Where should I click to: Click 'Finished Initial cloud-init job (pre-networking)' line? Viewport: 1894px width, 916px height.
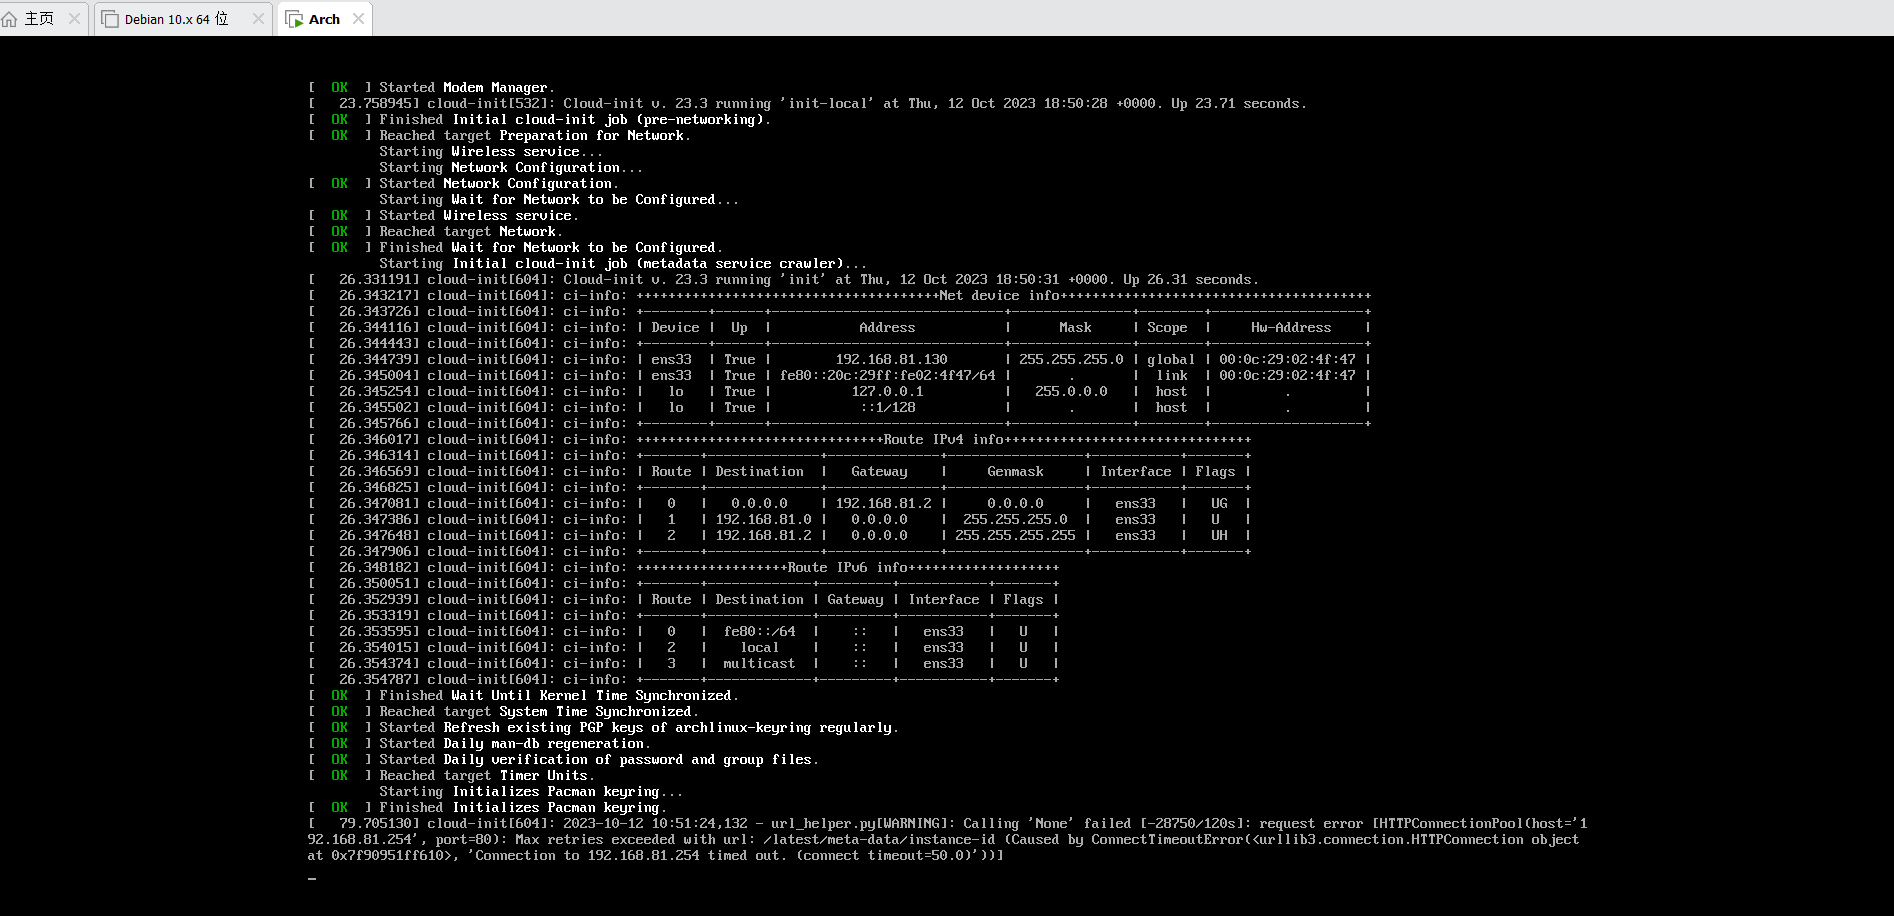click(x=539, y=120)
